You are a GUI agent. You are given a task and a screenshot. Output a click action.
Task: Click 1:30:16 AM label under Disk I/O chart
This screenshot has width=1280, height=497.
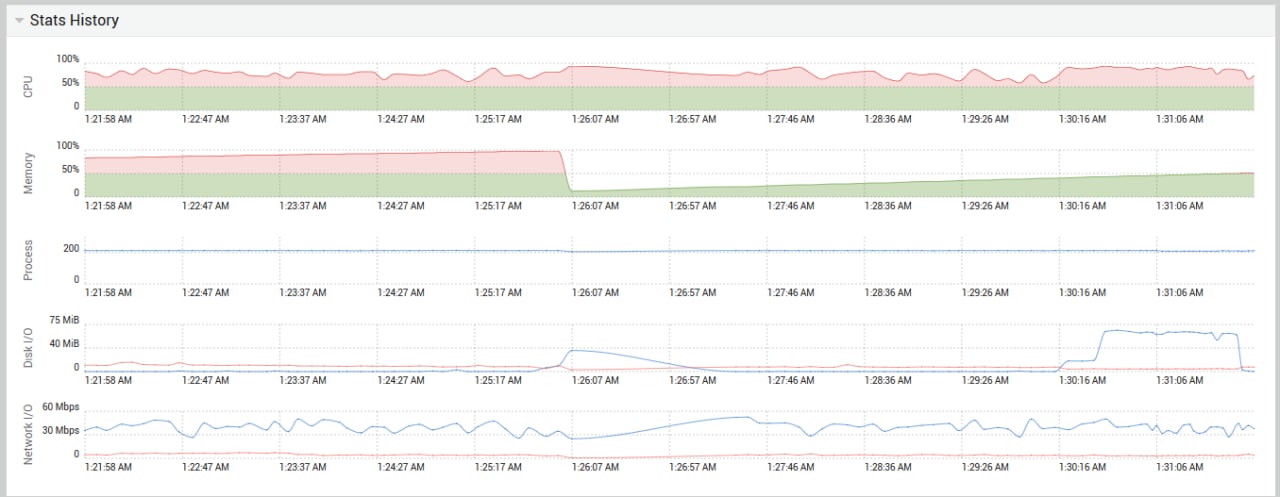point(1083,380)
